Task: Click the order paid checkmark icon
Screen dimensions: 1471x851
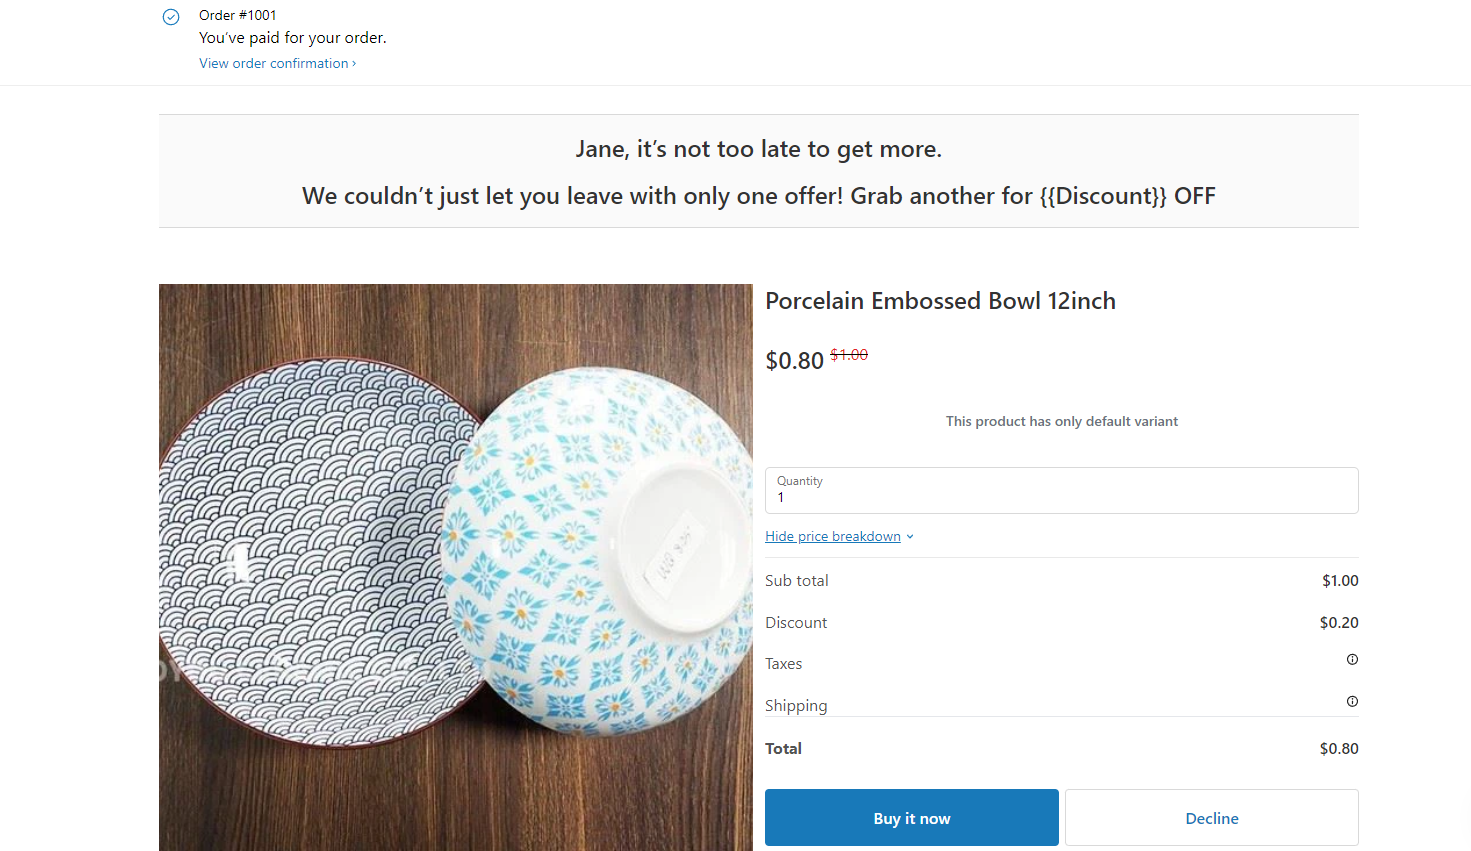Action: click(x=170, y=17)
